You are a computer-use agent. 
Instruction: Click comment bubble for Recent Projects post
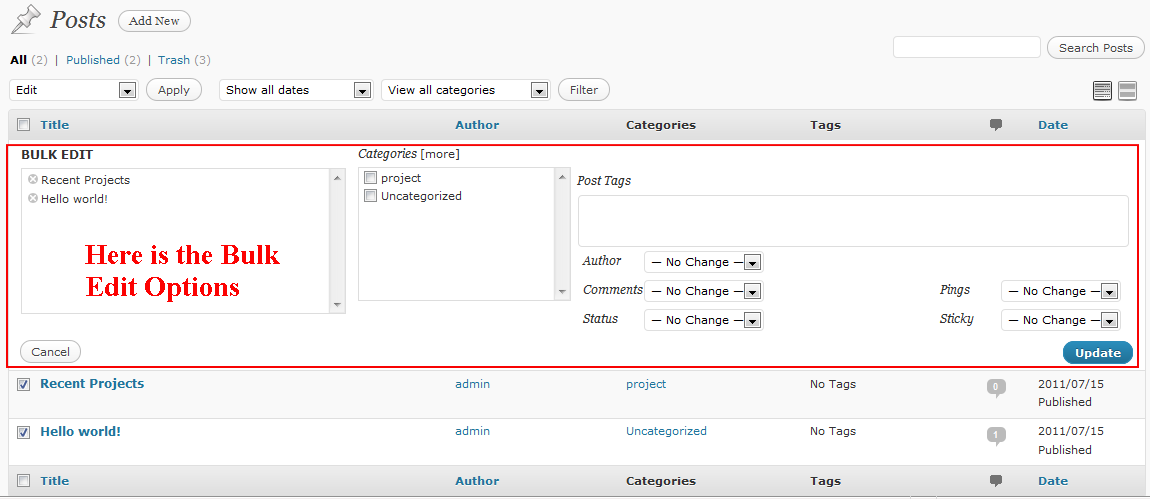996,387
